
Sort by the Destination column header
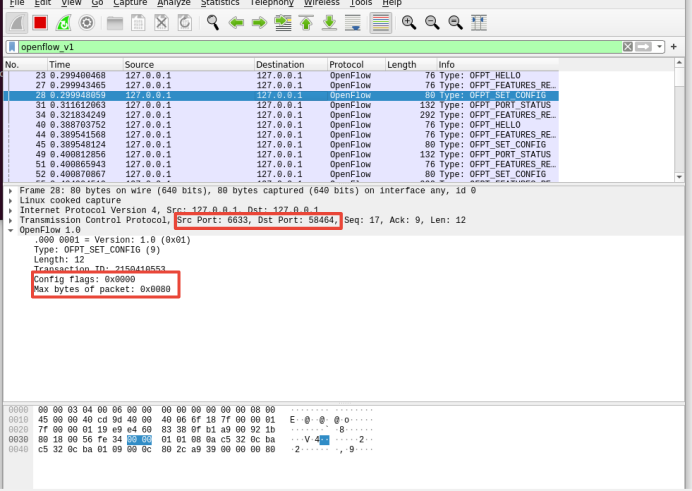pos(291,64)
